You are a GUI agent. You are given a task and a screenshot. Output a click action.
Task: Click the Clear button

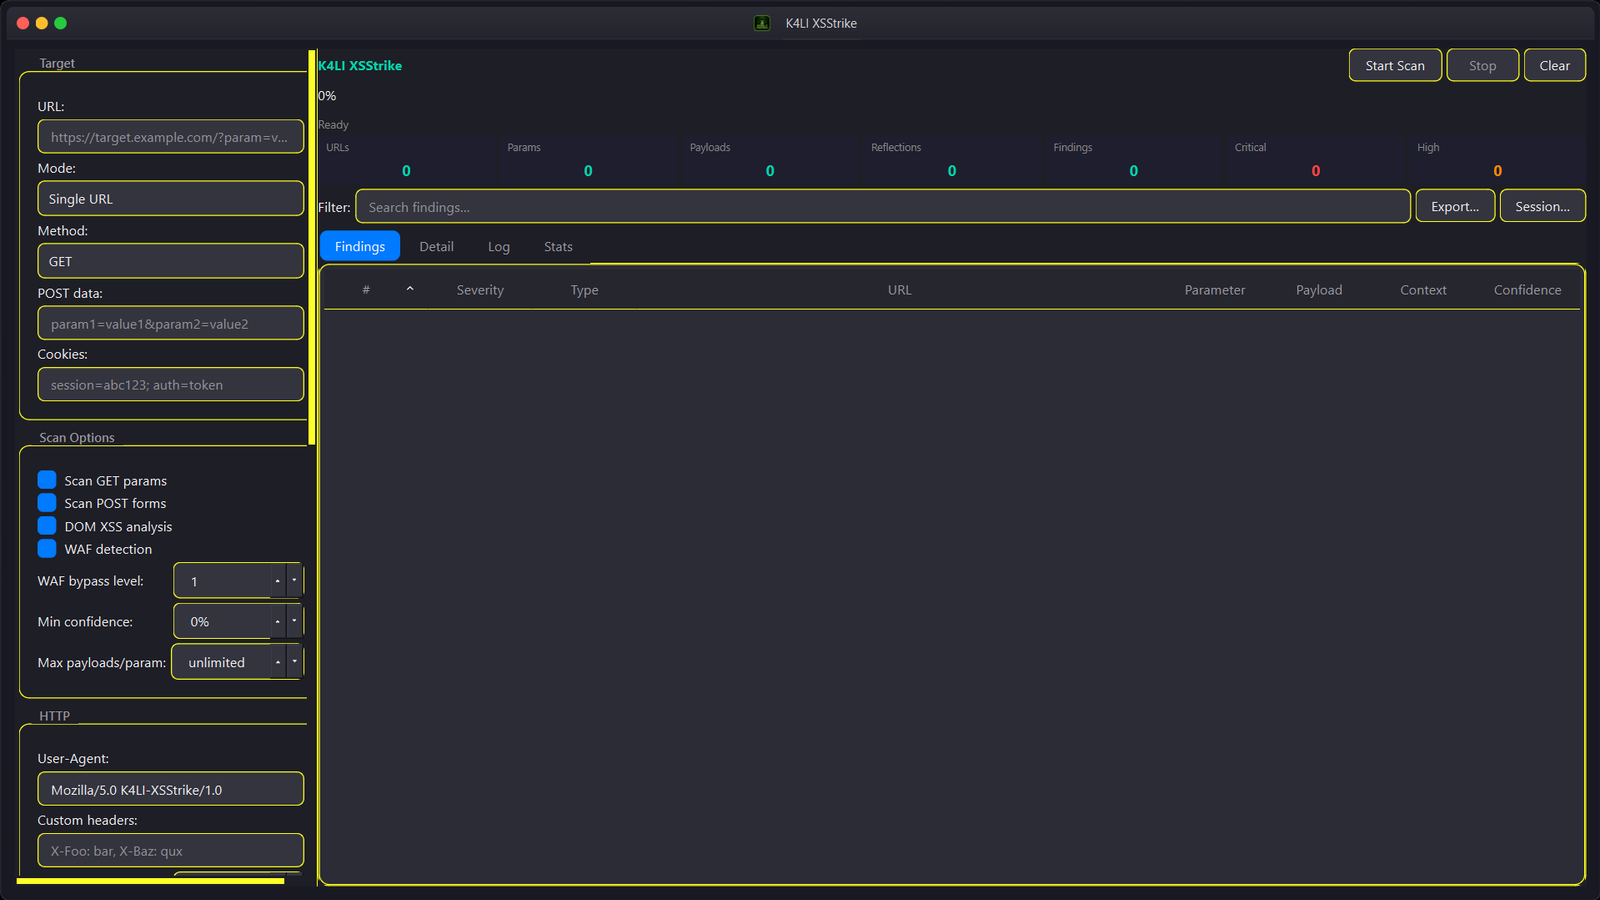click(1555, 65)
